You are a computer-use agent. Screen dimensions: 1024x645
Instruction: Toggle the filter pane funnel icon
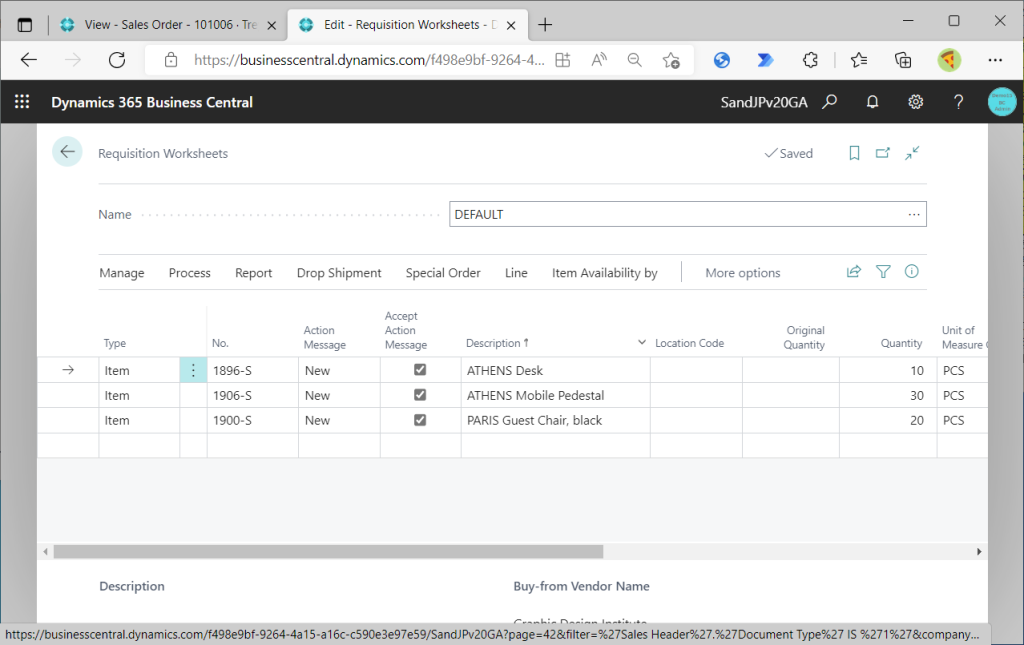(x=883, y=272)
